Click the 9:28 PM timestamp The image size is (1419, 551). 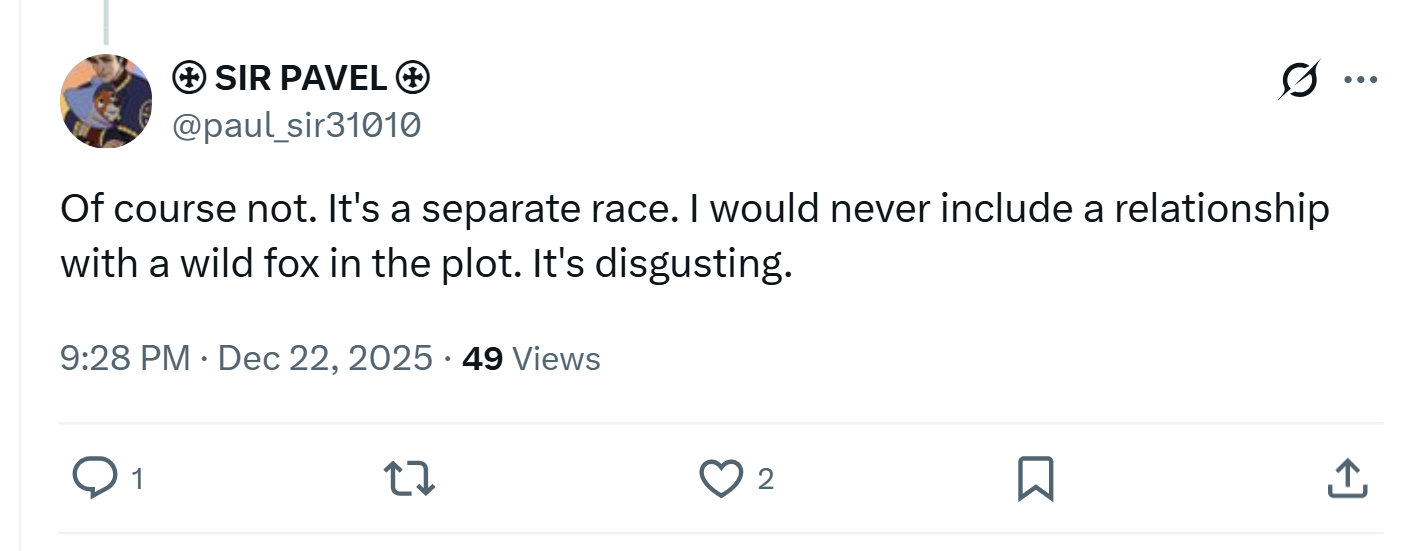coord(125,358)
